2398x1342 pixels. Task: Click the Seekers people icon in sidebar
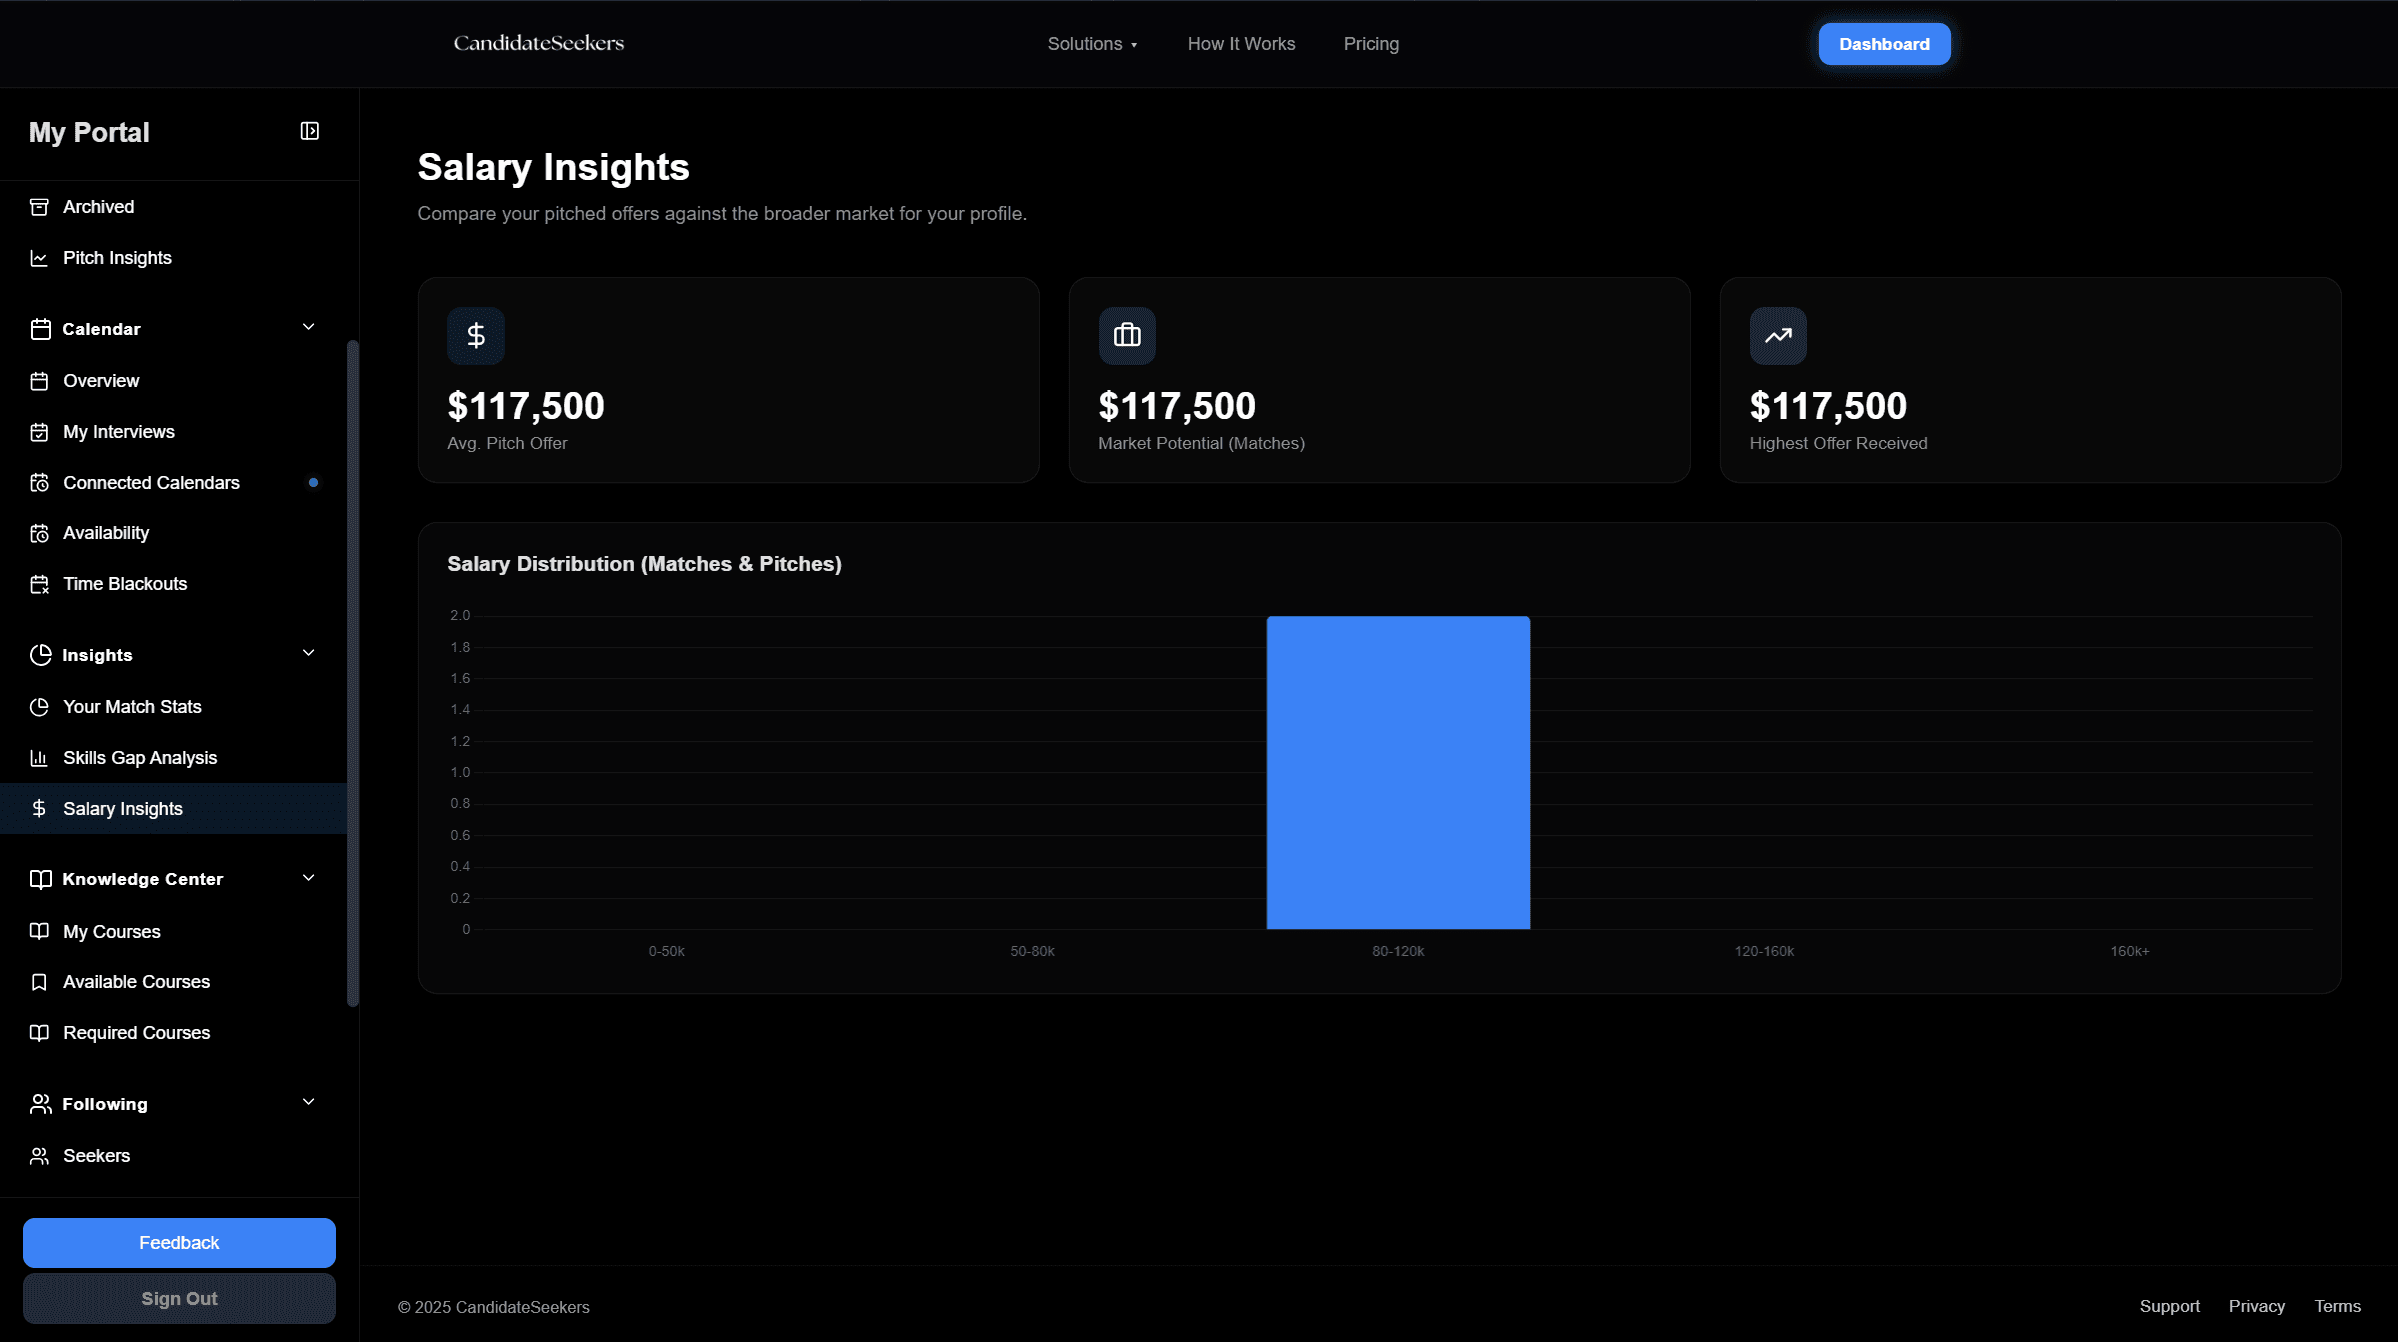click(x=40, y=1155)
